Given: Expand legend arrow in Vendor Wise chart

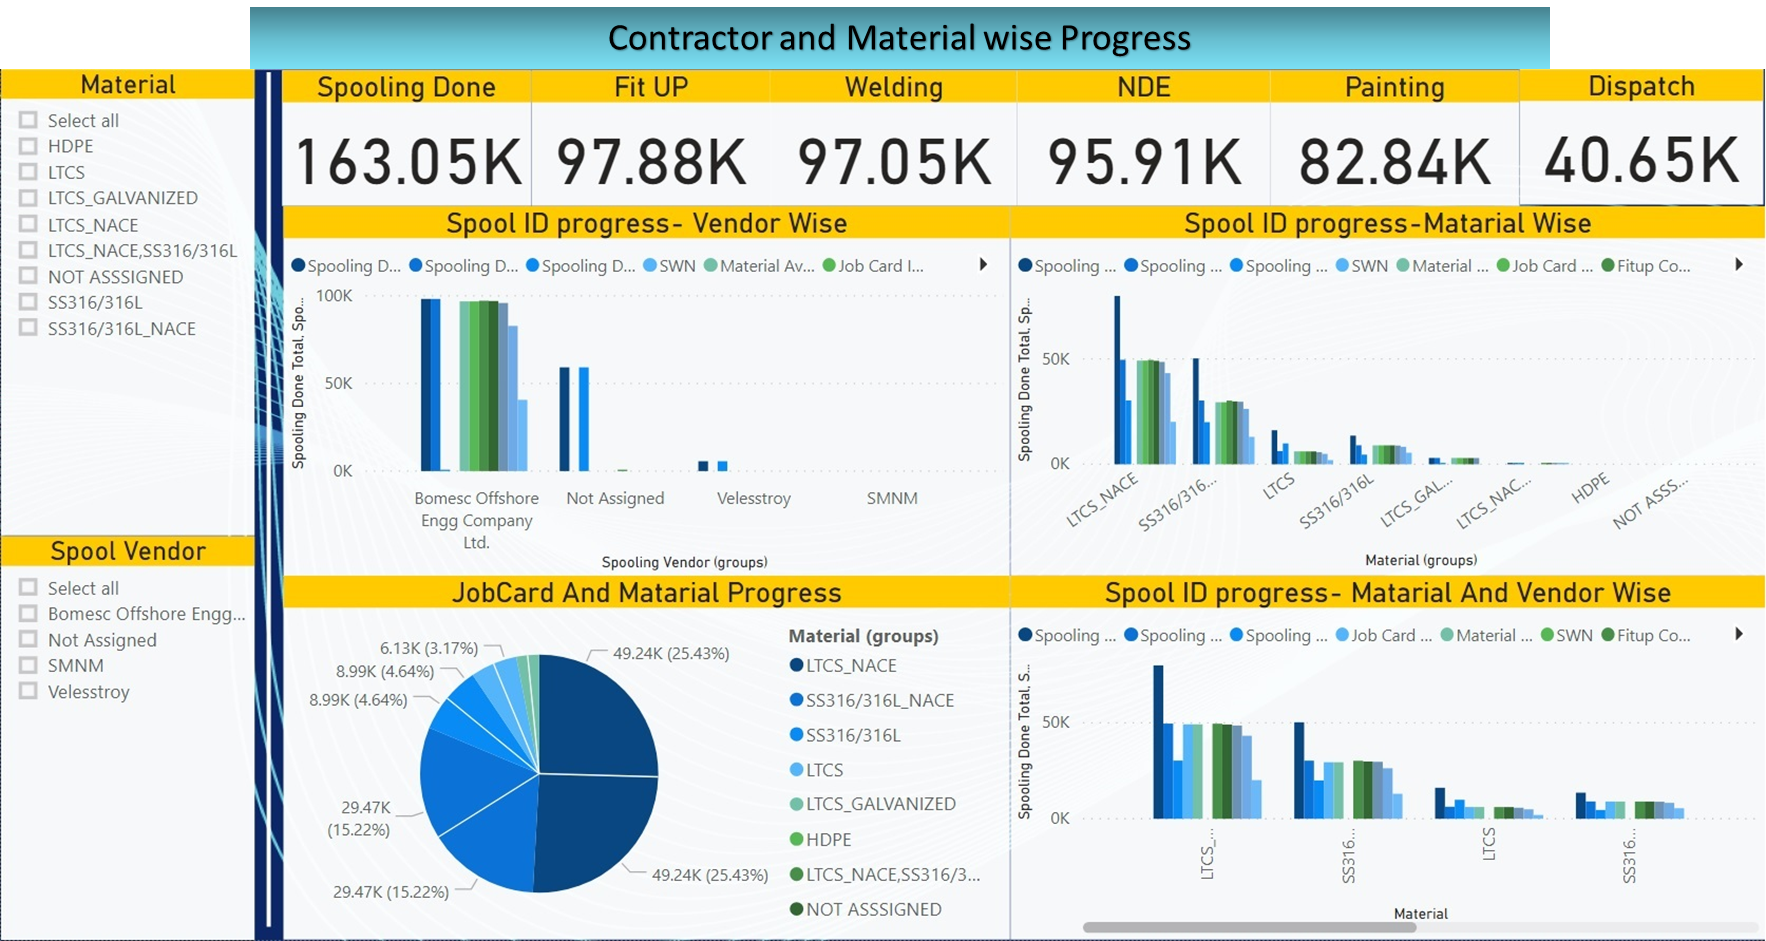Looking at the screenshot, I should click(983, 265).
